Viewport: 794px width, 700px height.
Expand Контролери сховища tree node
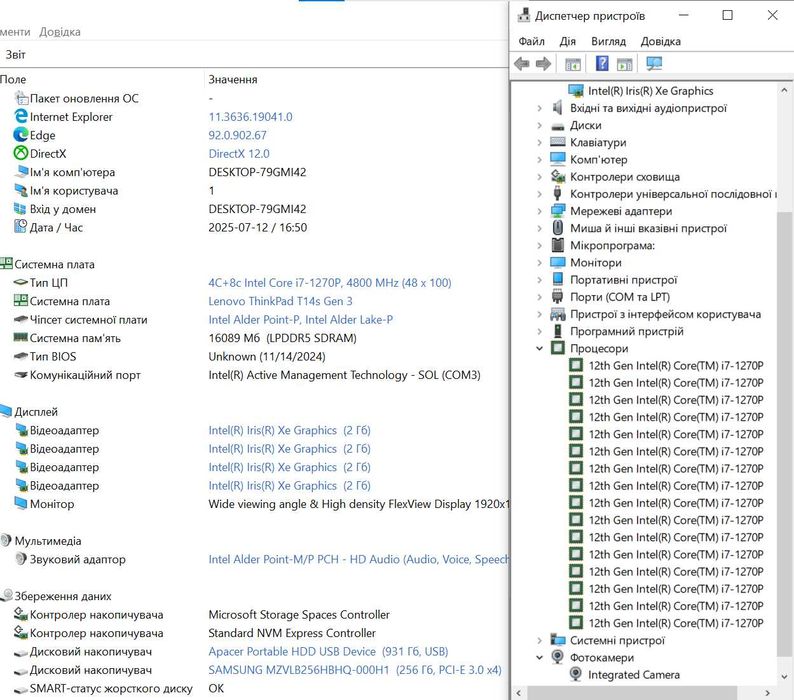click(540, 177)
